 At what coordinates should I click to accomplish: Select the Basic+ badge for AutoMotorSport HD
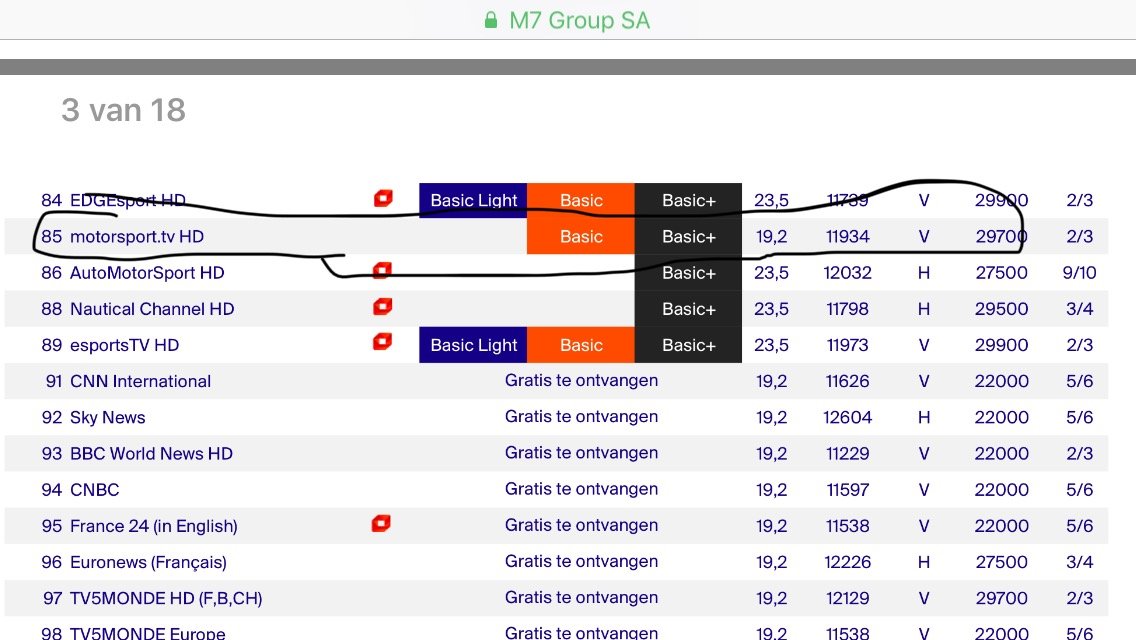click(x=688, y=273)
